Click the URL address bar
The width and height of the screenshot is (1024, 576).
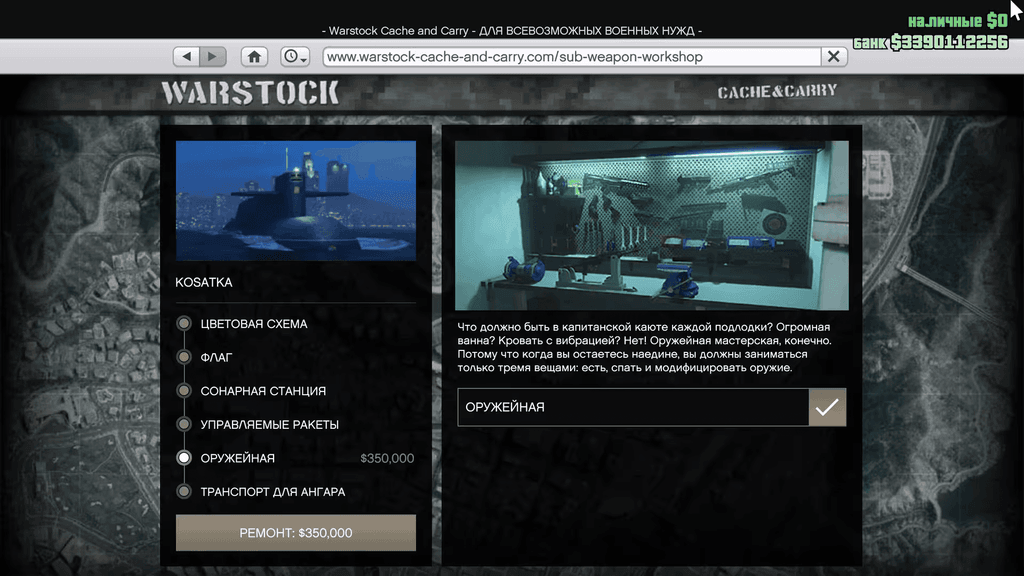[x=572, y=57]
